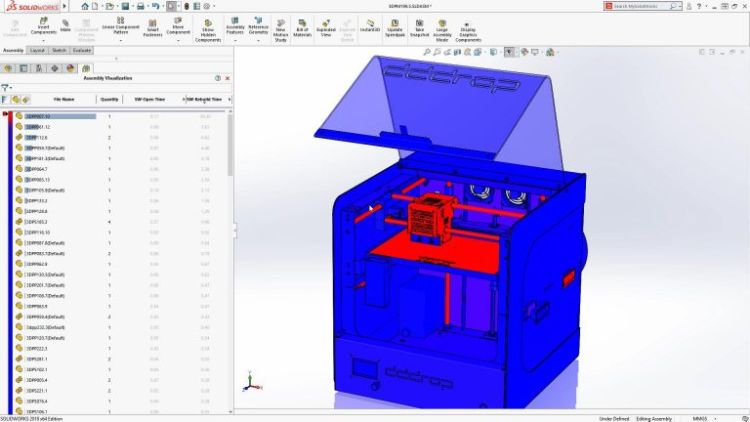
Task: Click Exploded View tool
Action: point(326,29)
